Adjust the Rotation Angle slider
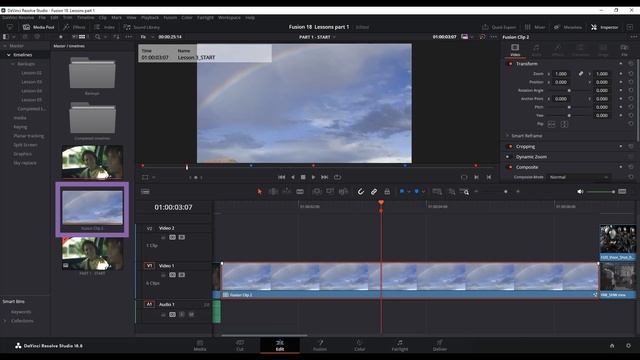This screenshot has height=360, width=640. (569, 91)
